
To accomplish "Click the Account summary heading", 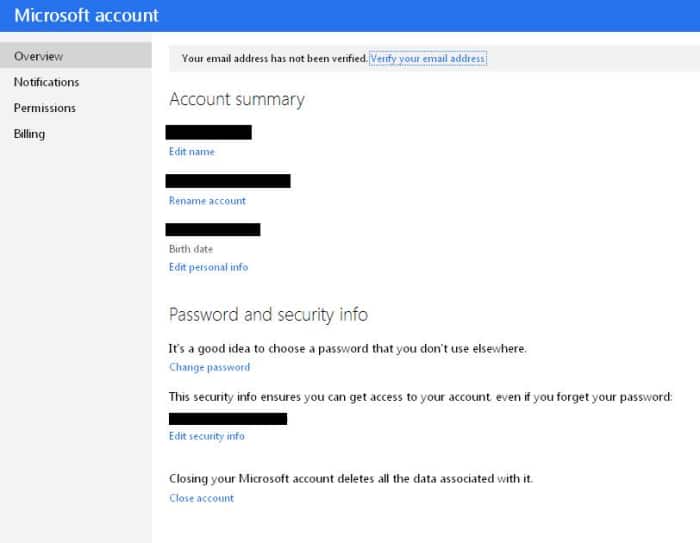I will tap(237, 99).
